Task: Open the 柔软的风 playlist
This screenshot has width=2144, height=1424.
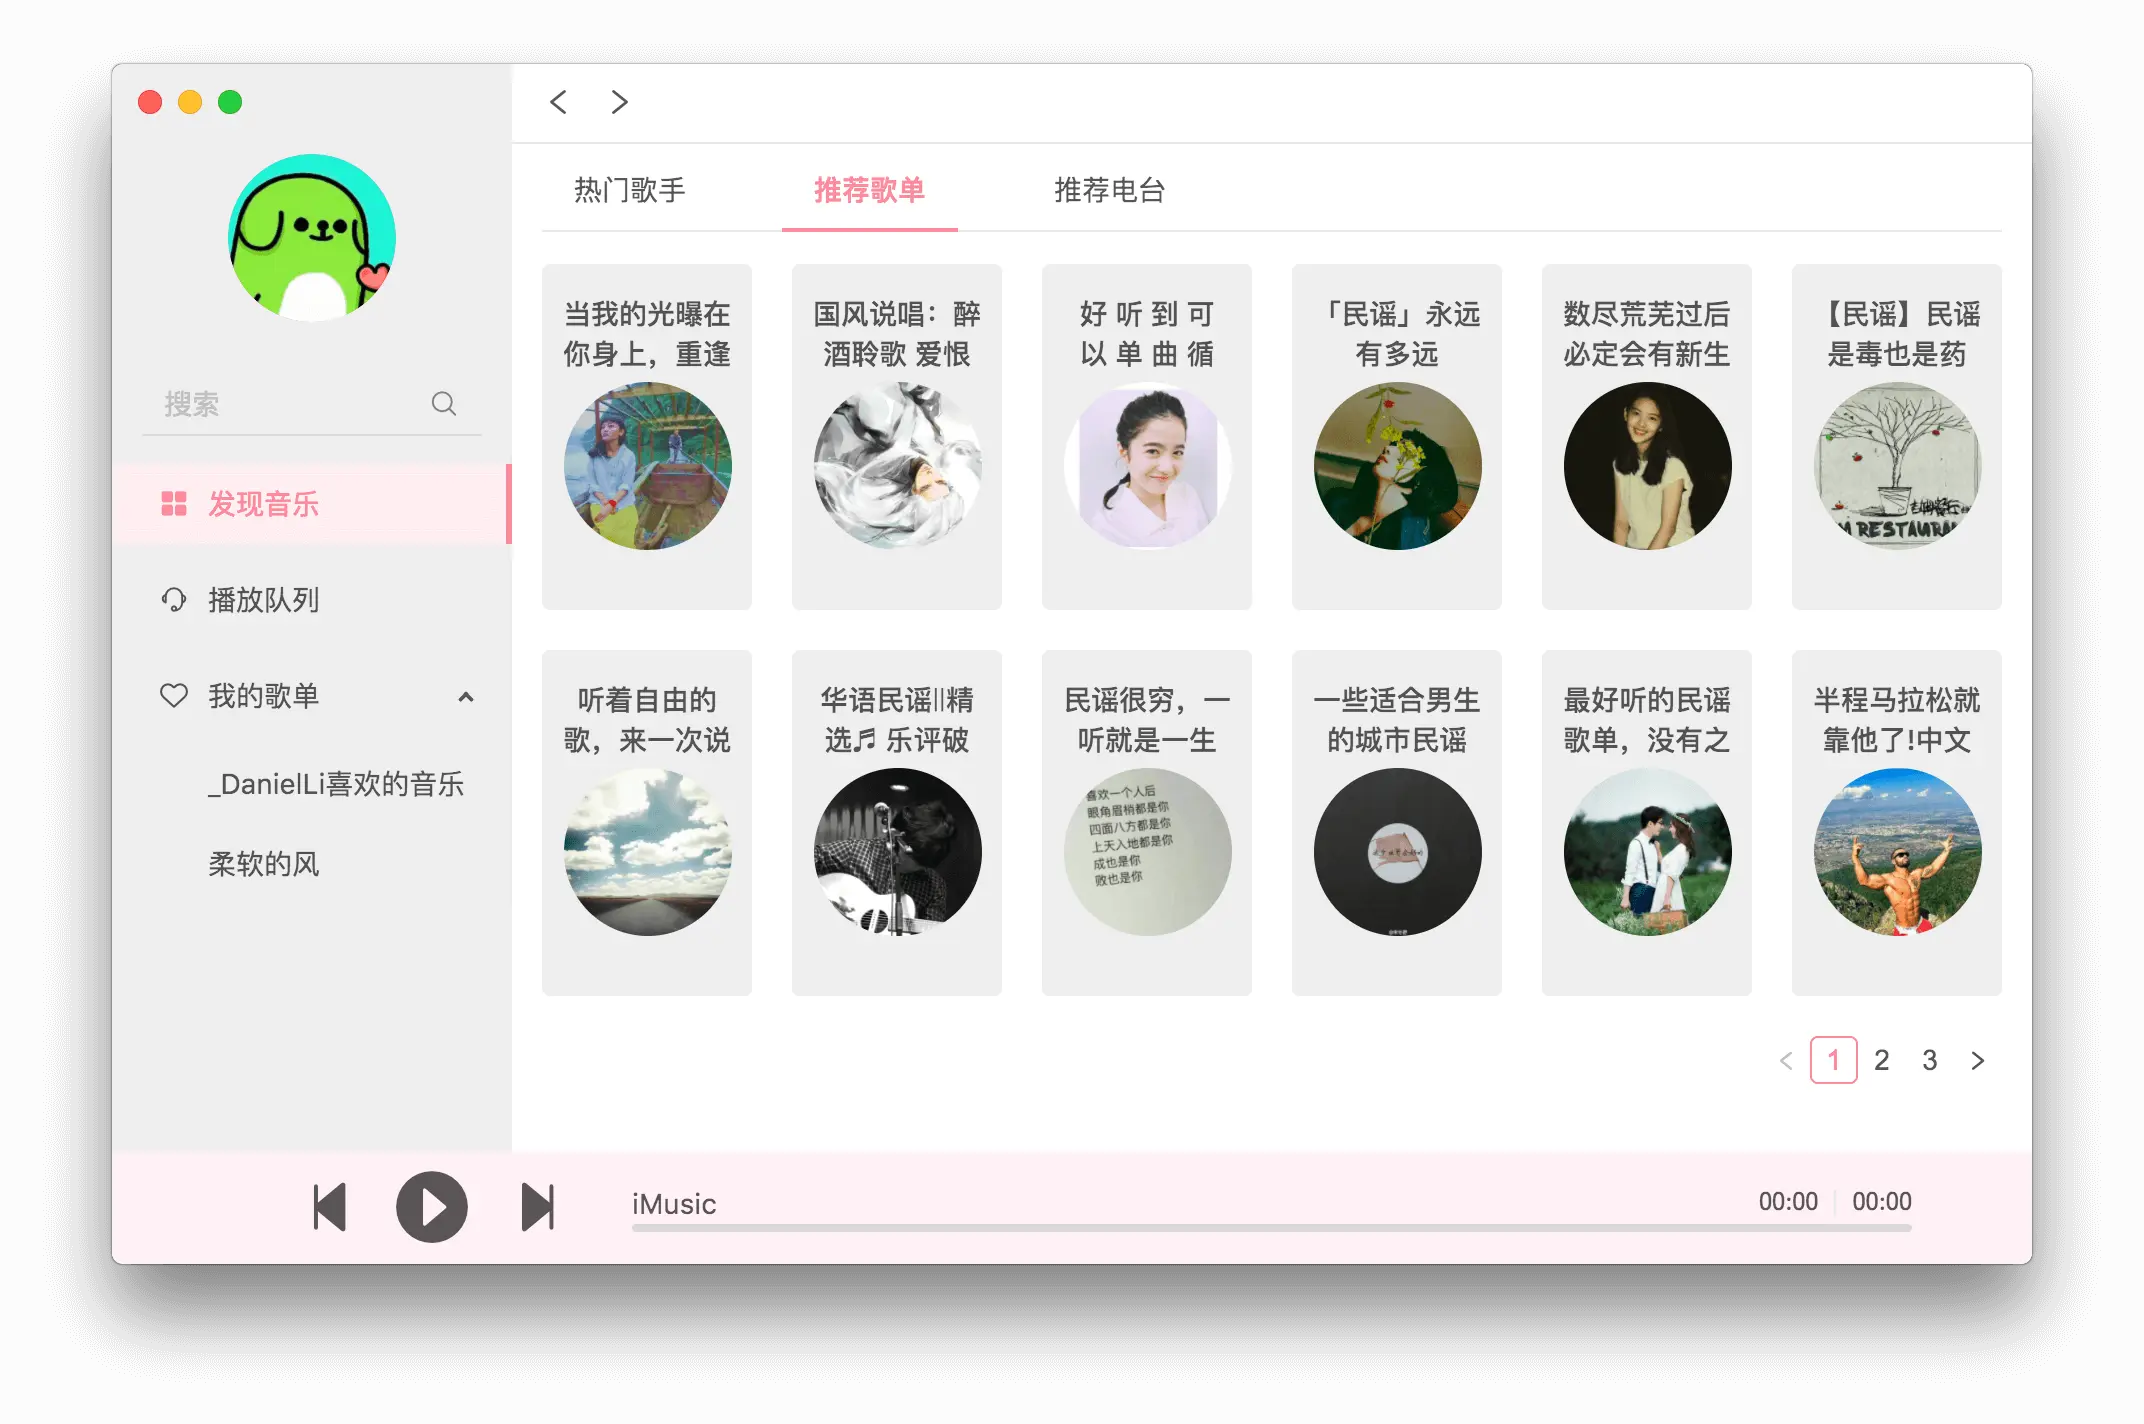Action: tap(263, 864)
